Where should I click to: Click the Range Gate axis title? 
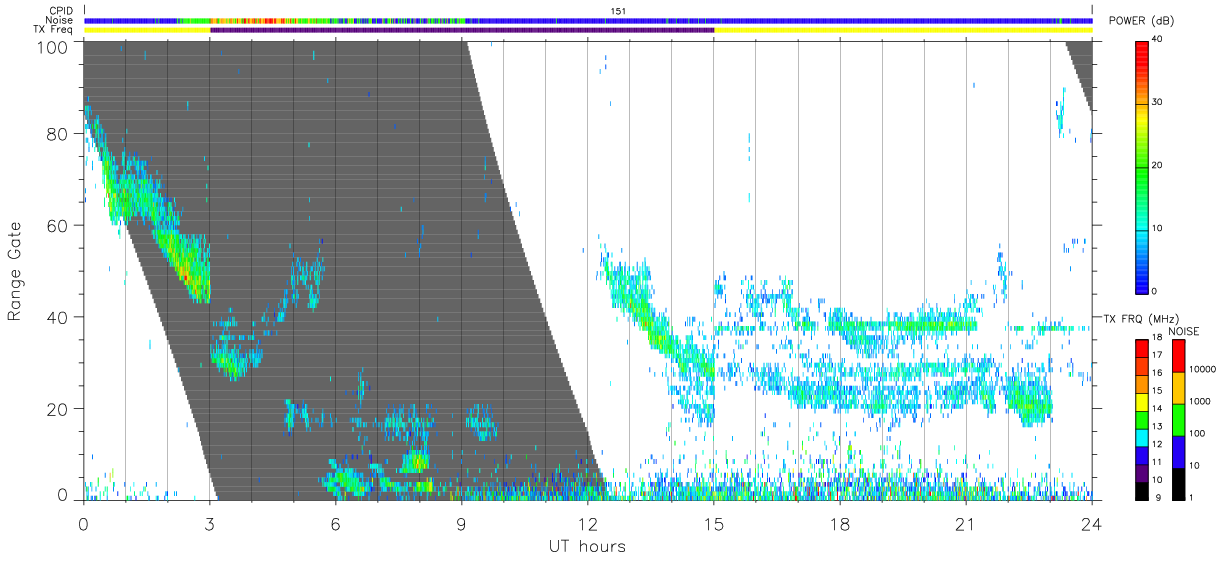click(x=16, y=270)
